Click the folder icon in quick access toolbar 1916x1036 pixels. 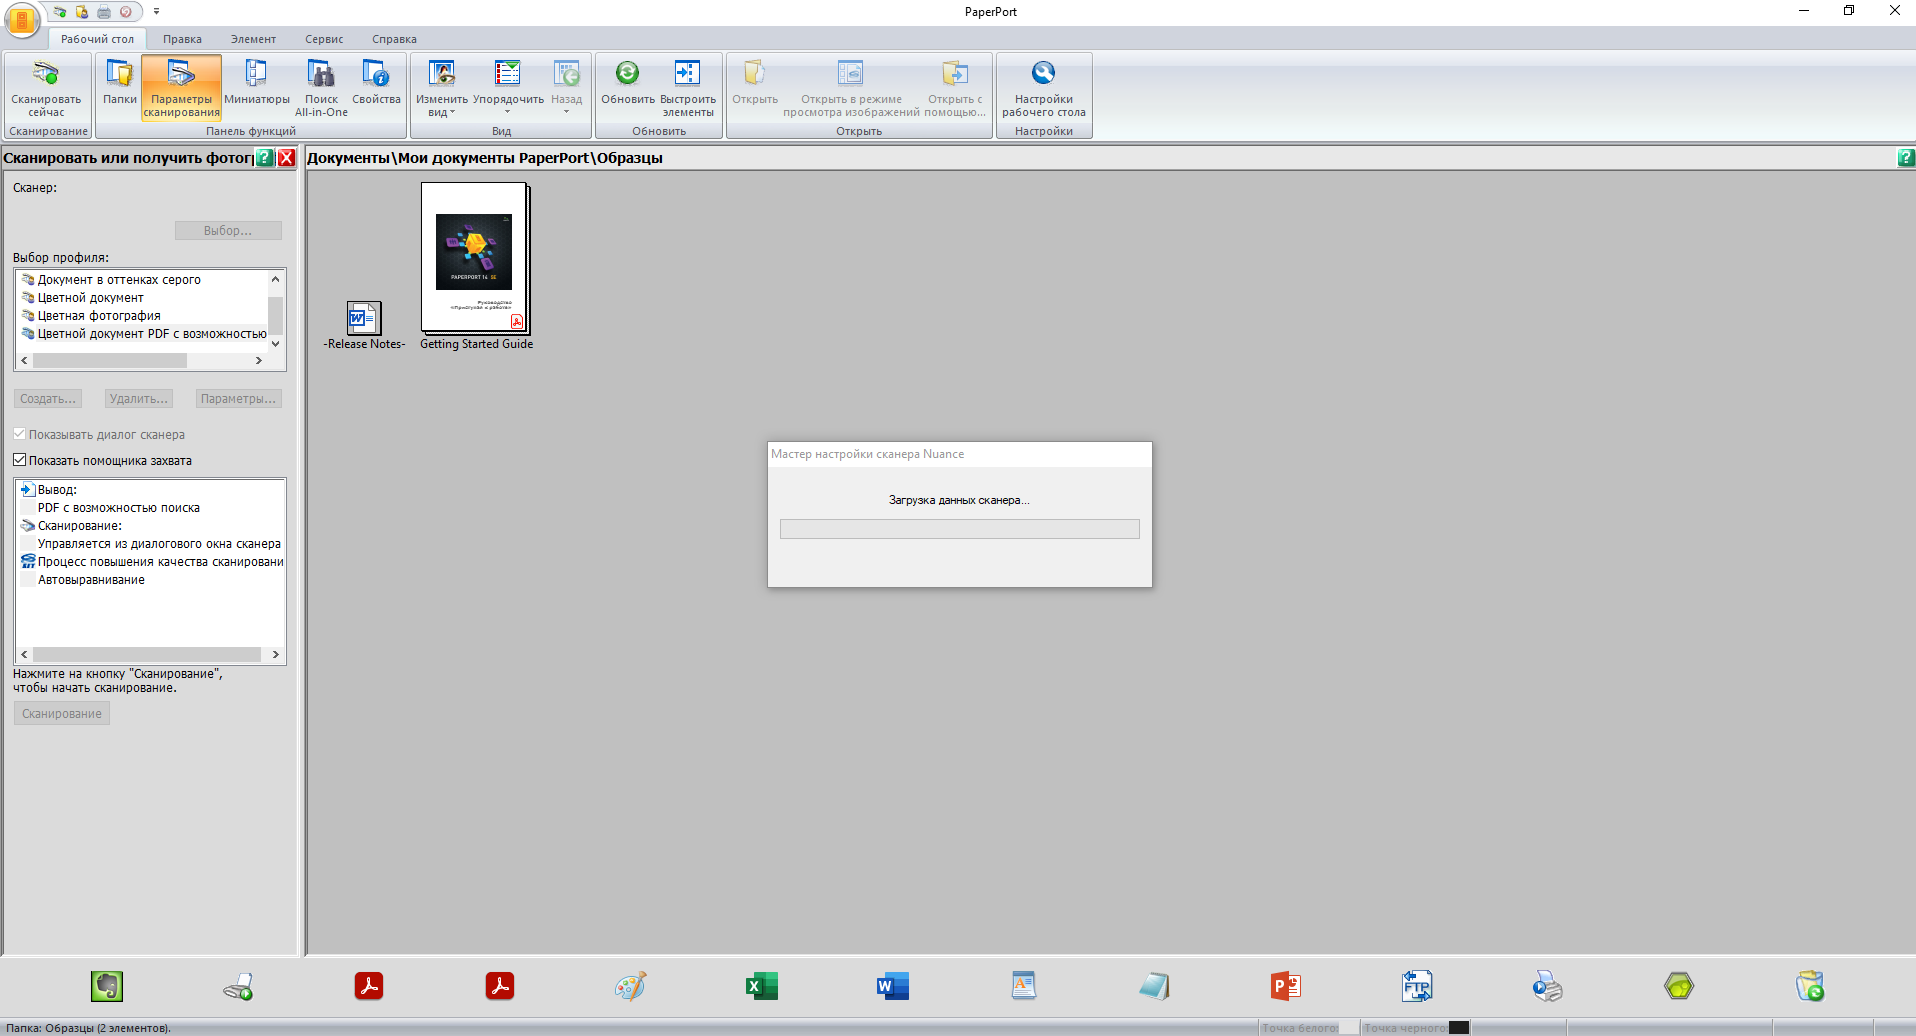82,12
